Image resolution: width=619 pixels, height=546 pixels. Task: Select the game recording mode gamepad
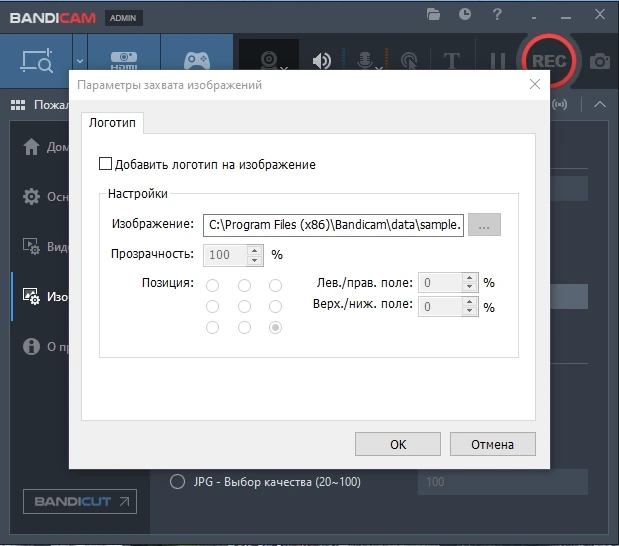[197, 60]
